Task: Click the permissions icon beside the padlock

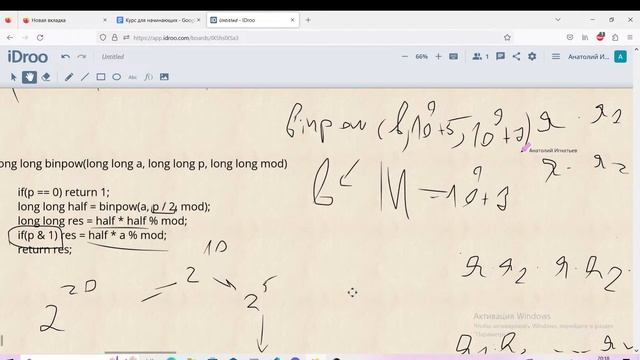Action: (x=126, y=38)
